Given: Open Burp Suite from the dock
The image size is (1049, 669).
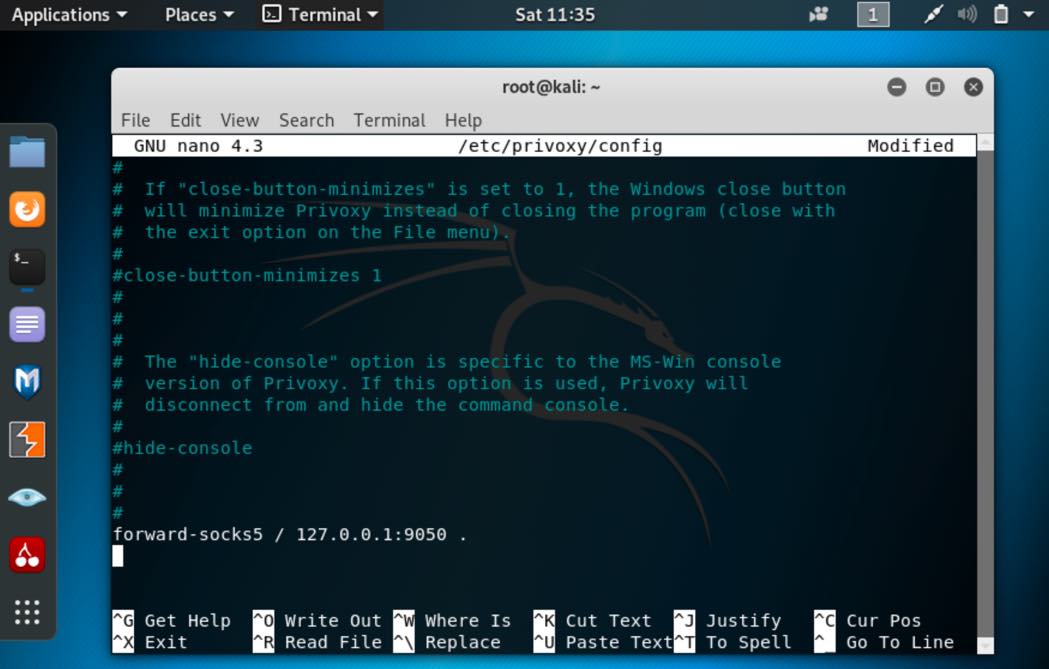Looking at the screenshot, I should point(27,440).
